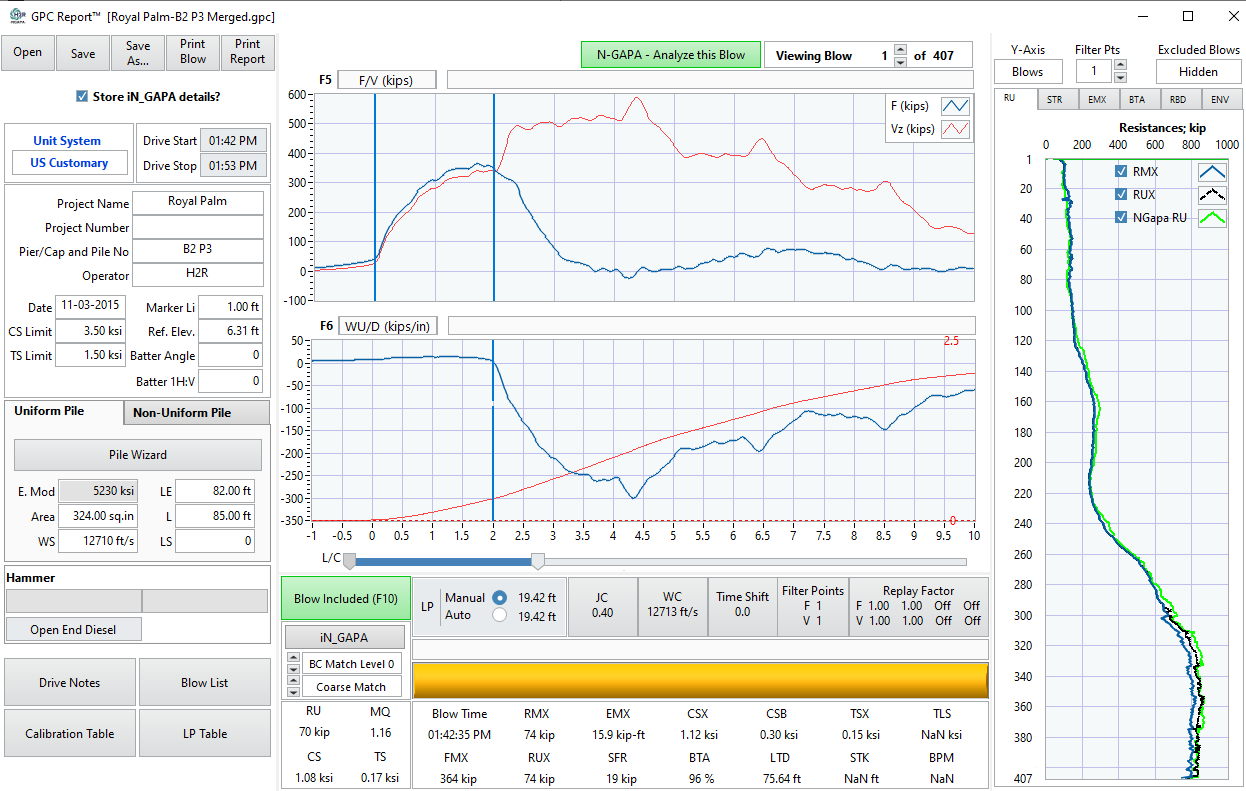Click the US Customary unit system toggle
Viewport: 1246px width, 791px height.
click(x=69, y=163)
